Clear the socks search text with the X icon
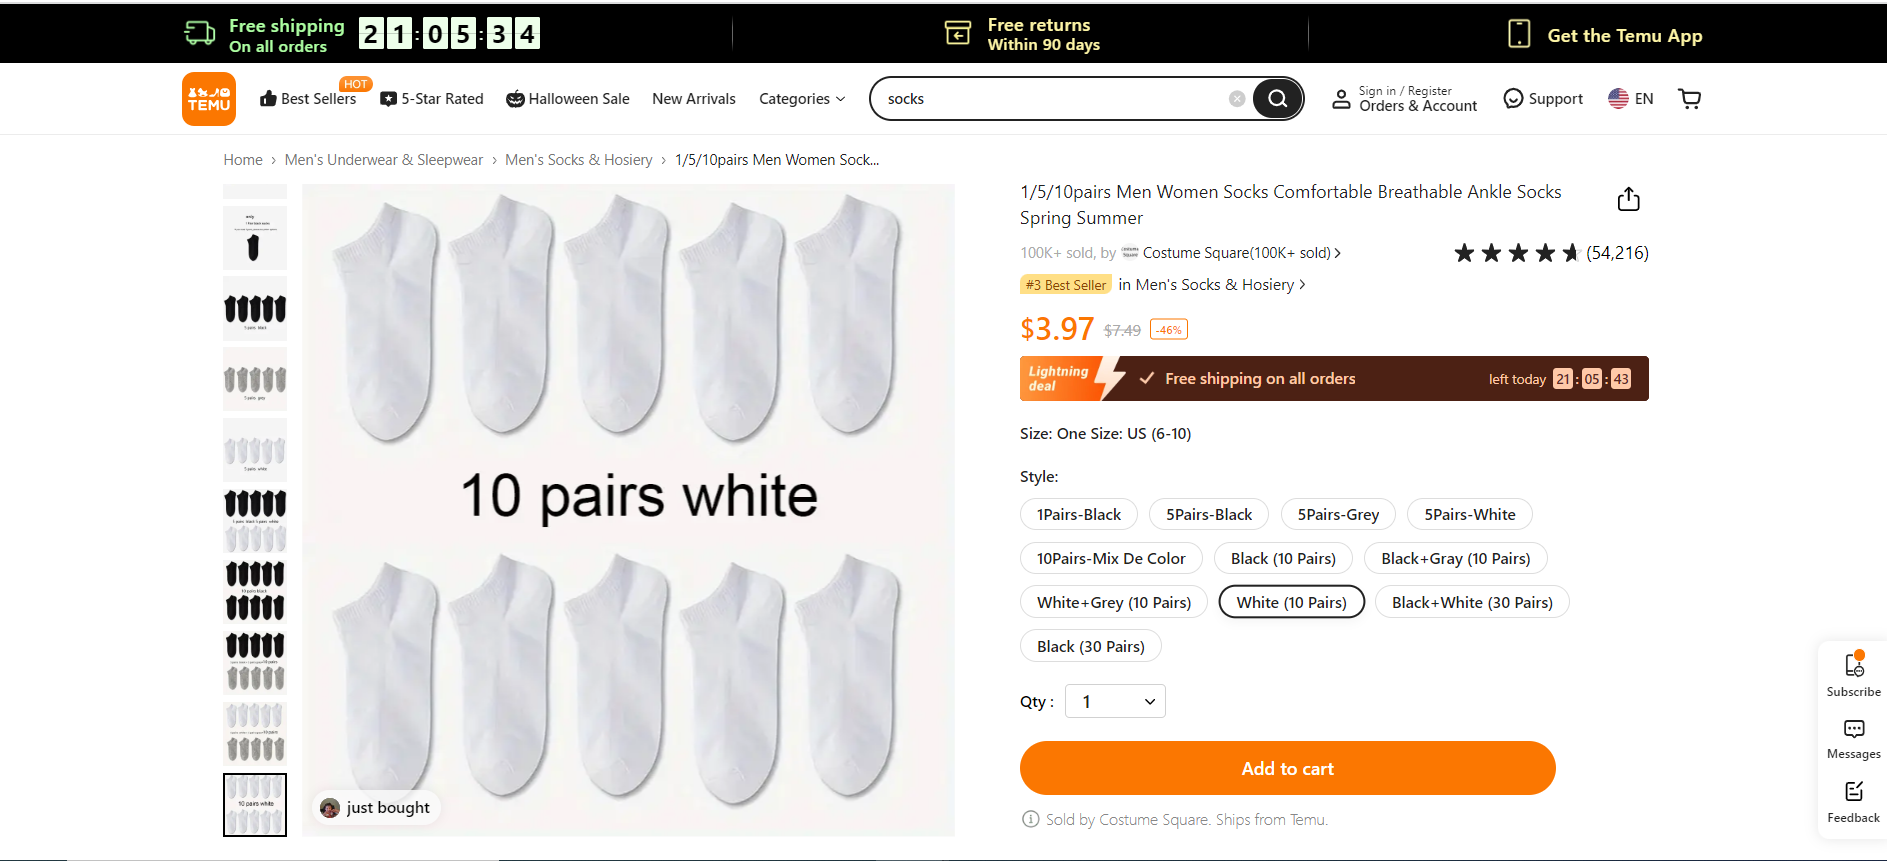1887x861 pixels. pos(1237,98)
